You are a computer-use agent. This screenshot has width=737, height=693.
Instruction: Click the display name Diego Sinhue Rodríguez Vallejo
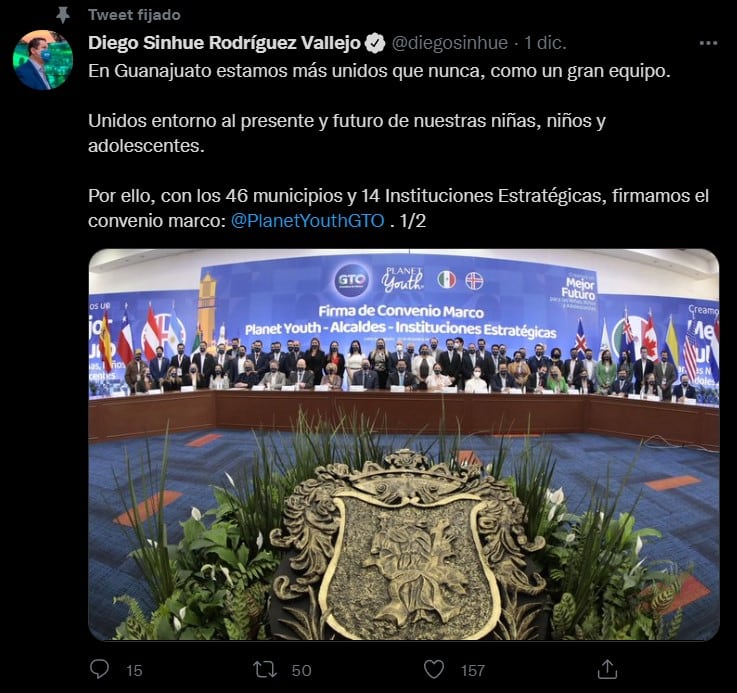tap(224, 43)
